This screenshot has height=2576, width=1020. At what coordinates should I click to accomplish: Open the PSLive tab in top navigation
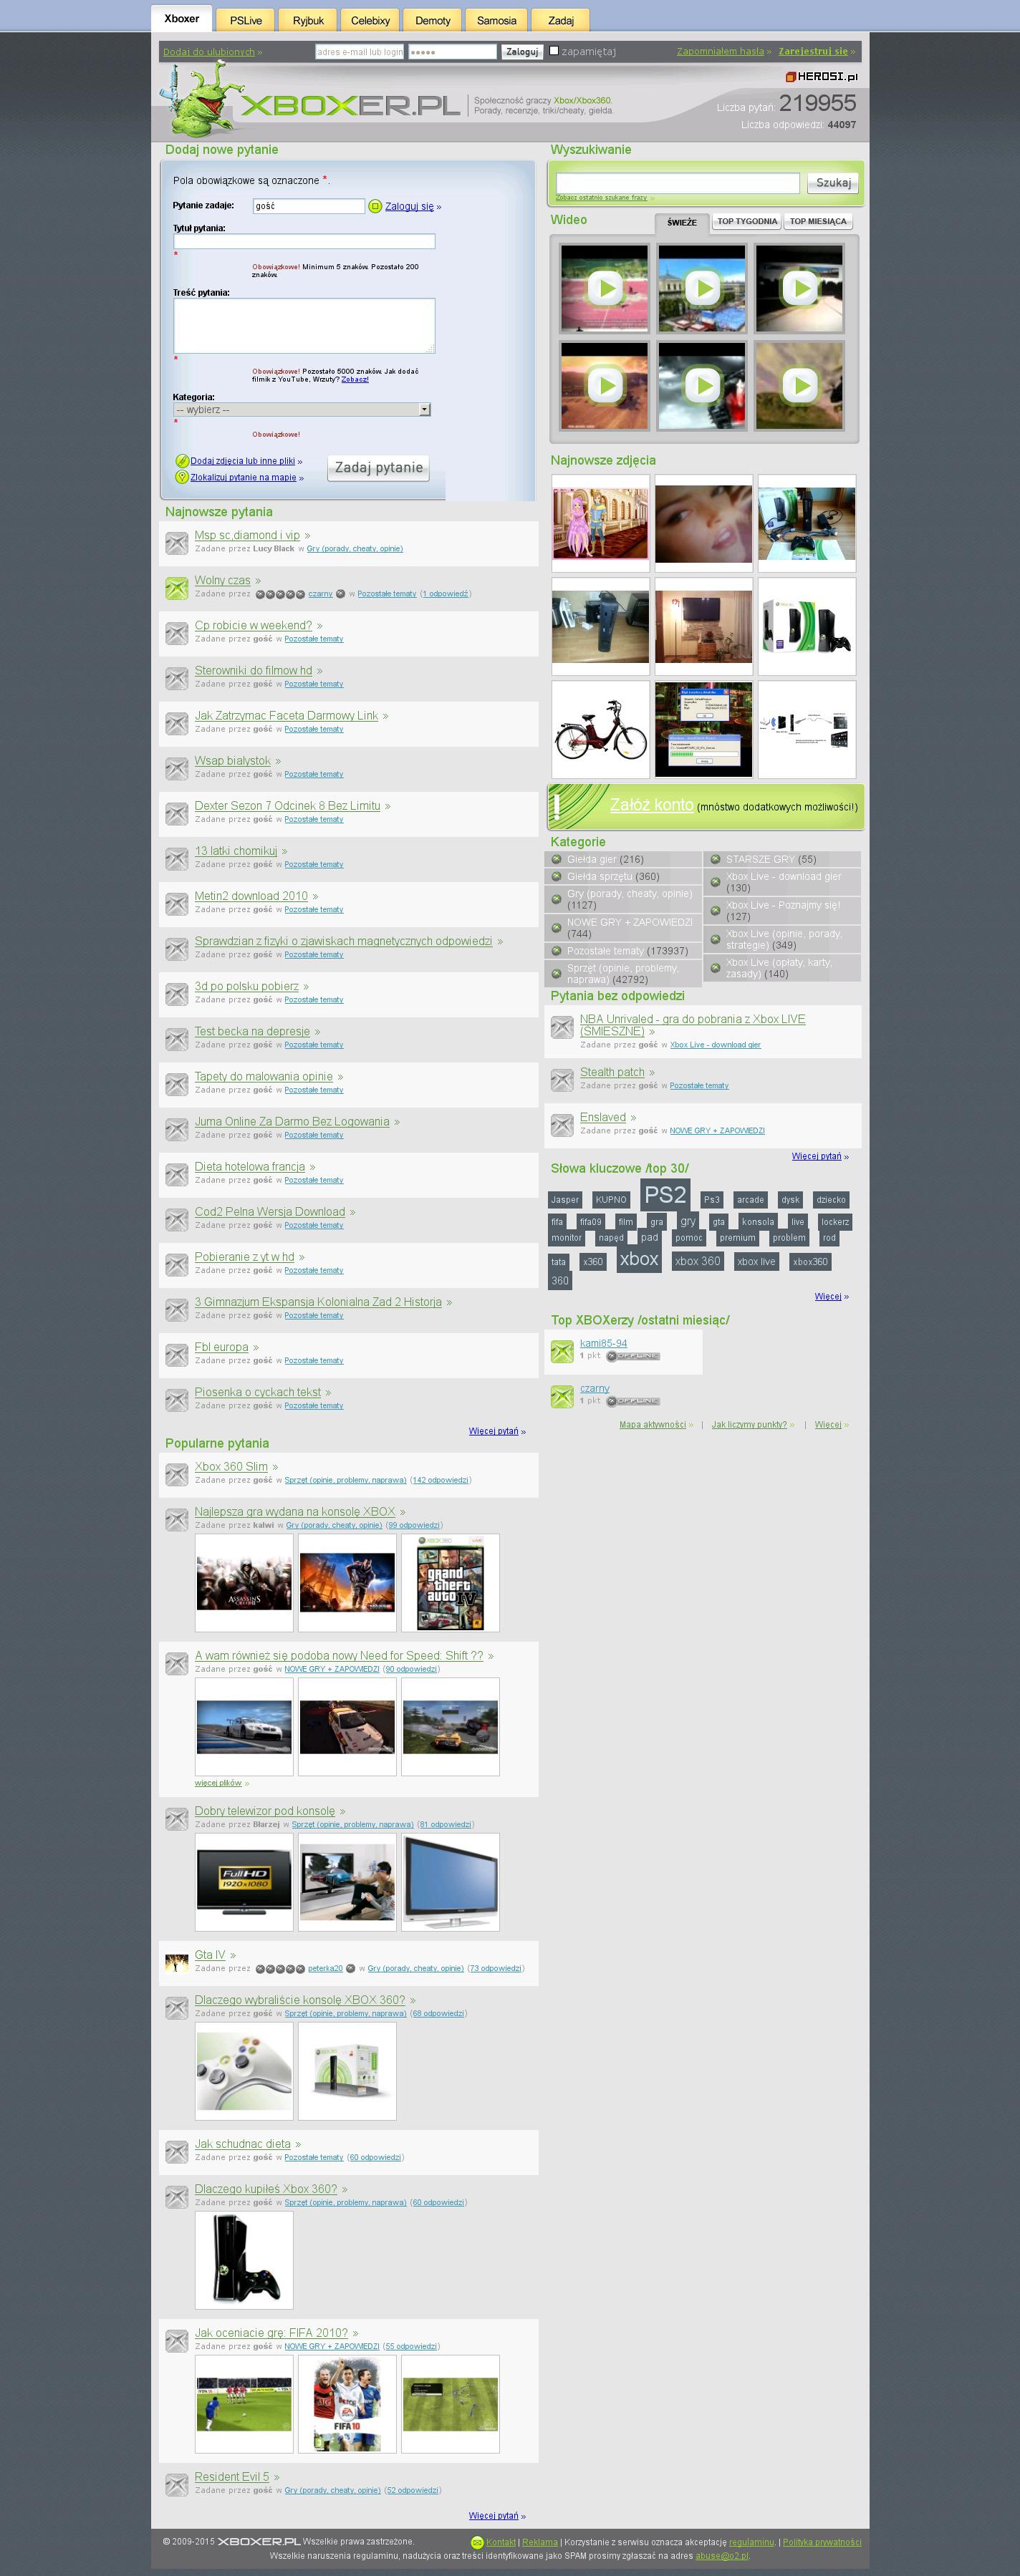(245, 20)
